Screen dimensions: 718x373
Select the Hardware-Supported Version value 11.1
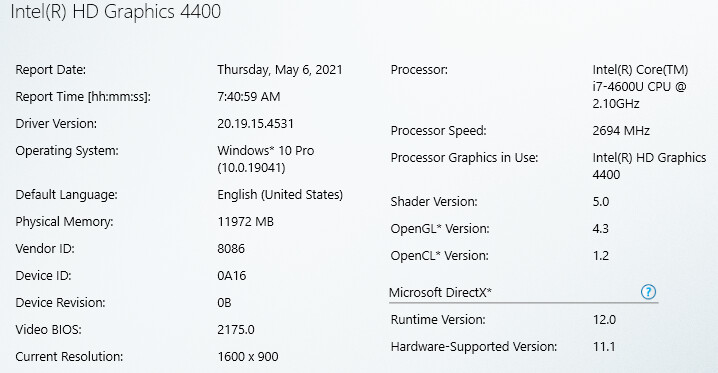point(604,346)
